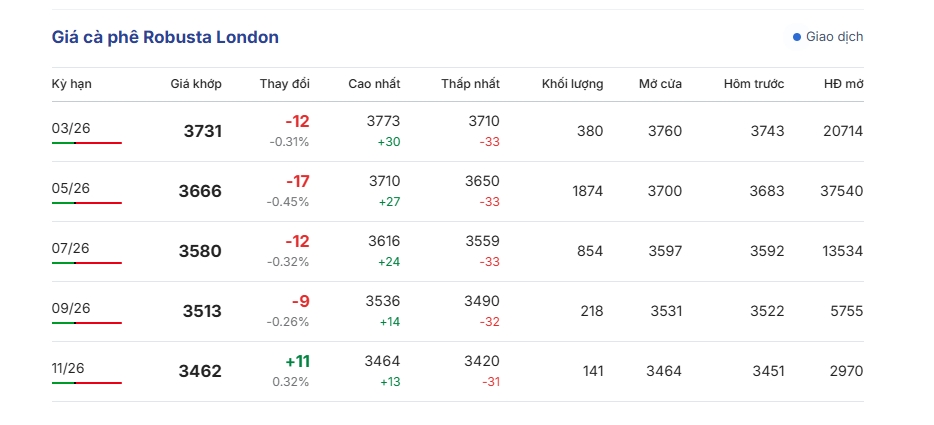Screen dimensions: 934x425
Task: Click the 1874 volume value
Action: click(x=587, y=191)
